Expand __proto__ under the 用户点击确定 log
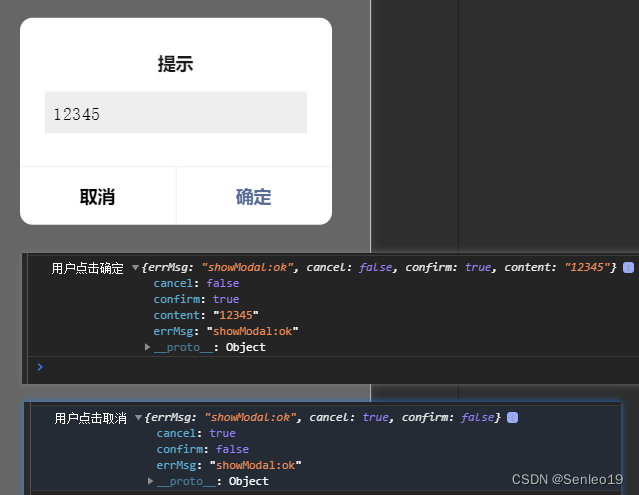This screenshot has width=639, height=495. [148, 347]
